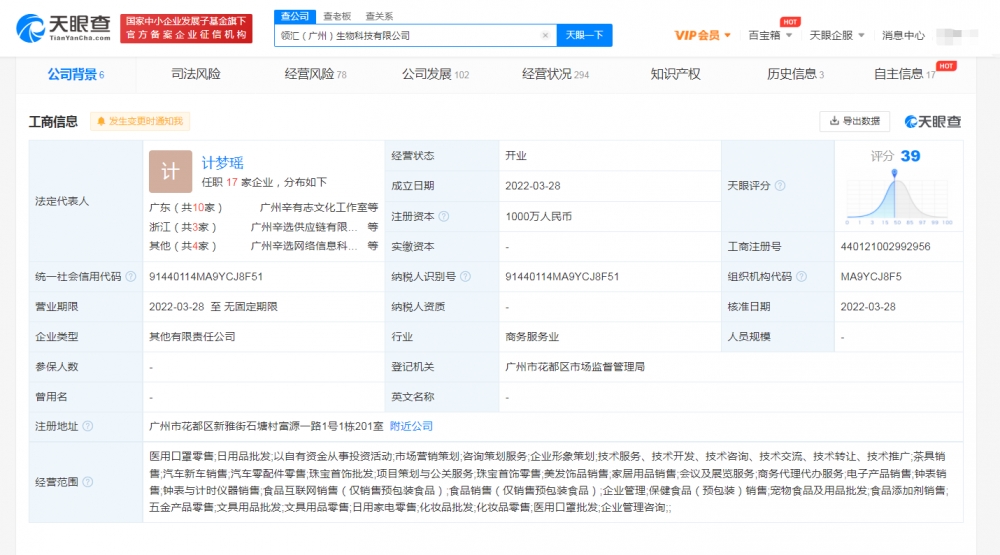Select the 成立日期 value 2022-03-28
The image size is (1000, 555).
pos(533,186)
